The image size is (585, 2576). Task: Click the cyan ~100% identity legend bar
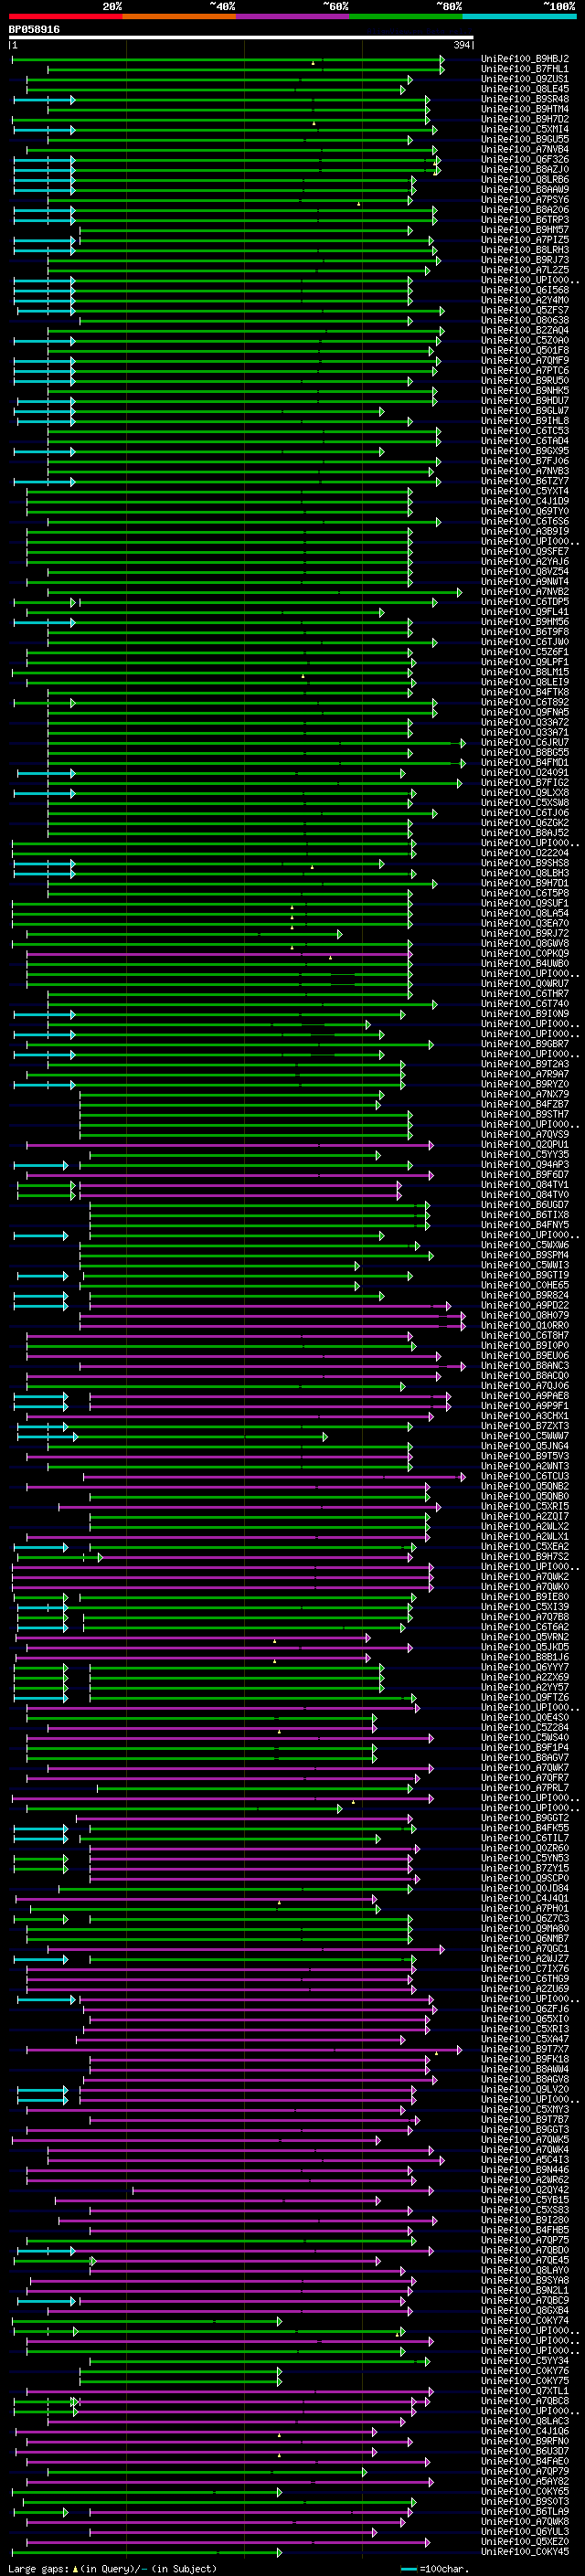519,16
